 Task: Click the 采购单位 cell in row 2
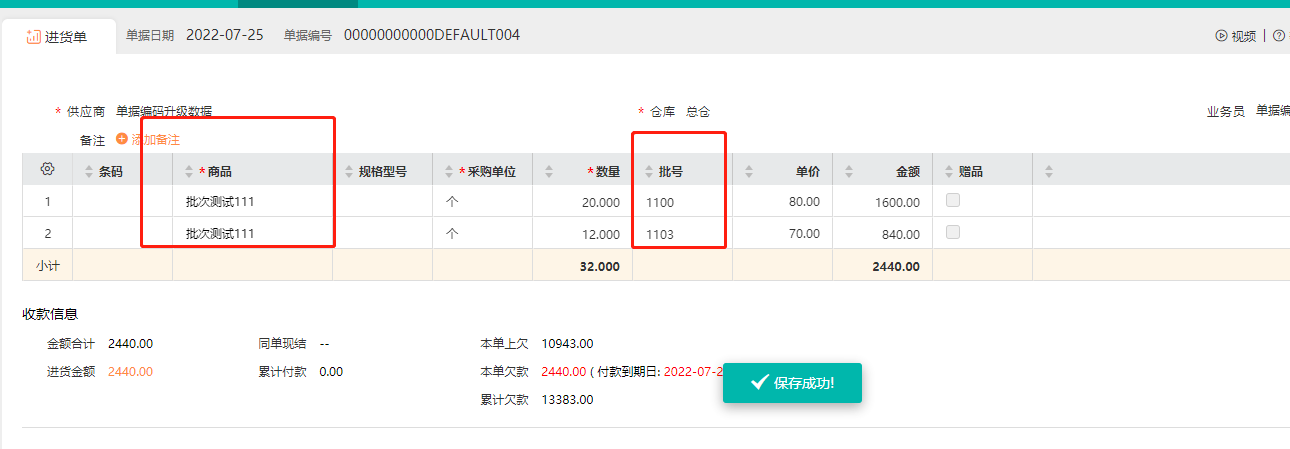[x=482, y=234]
